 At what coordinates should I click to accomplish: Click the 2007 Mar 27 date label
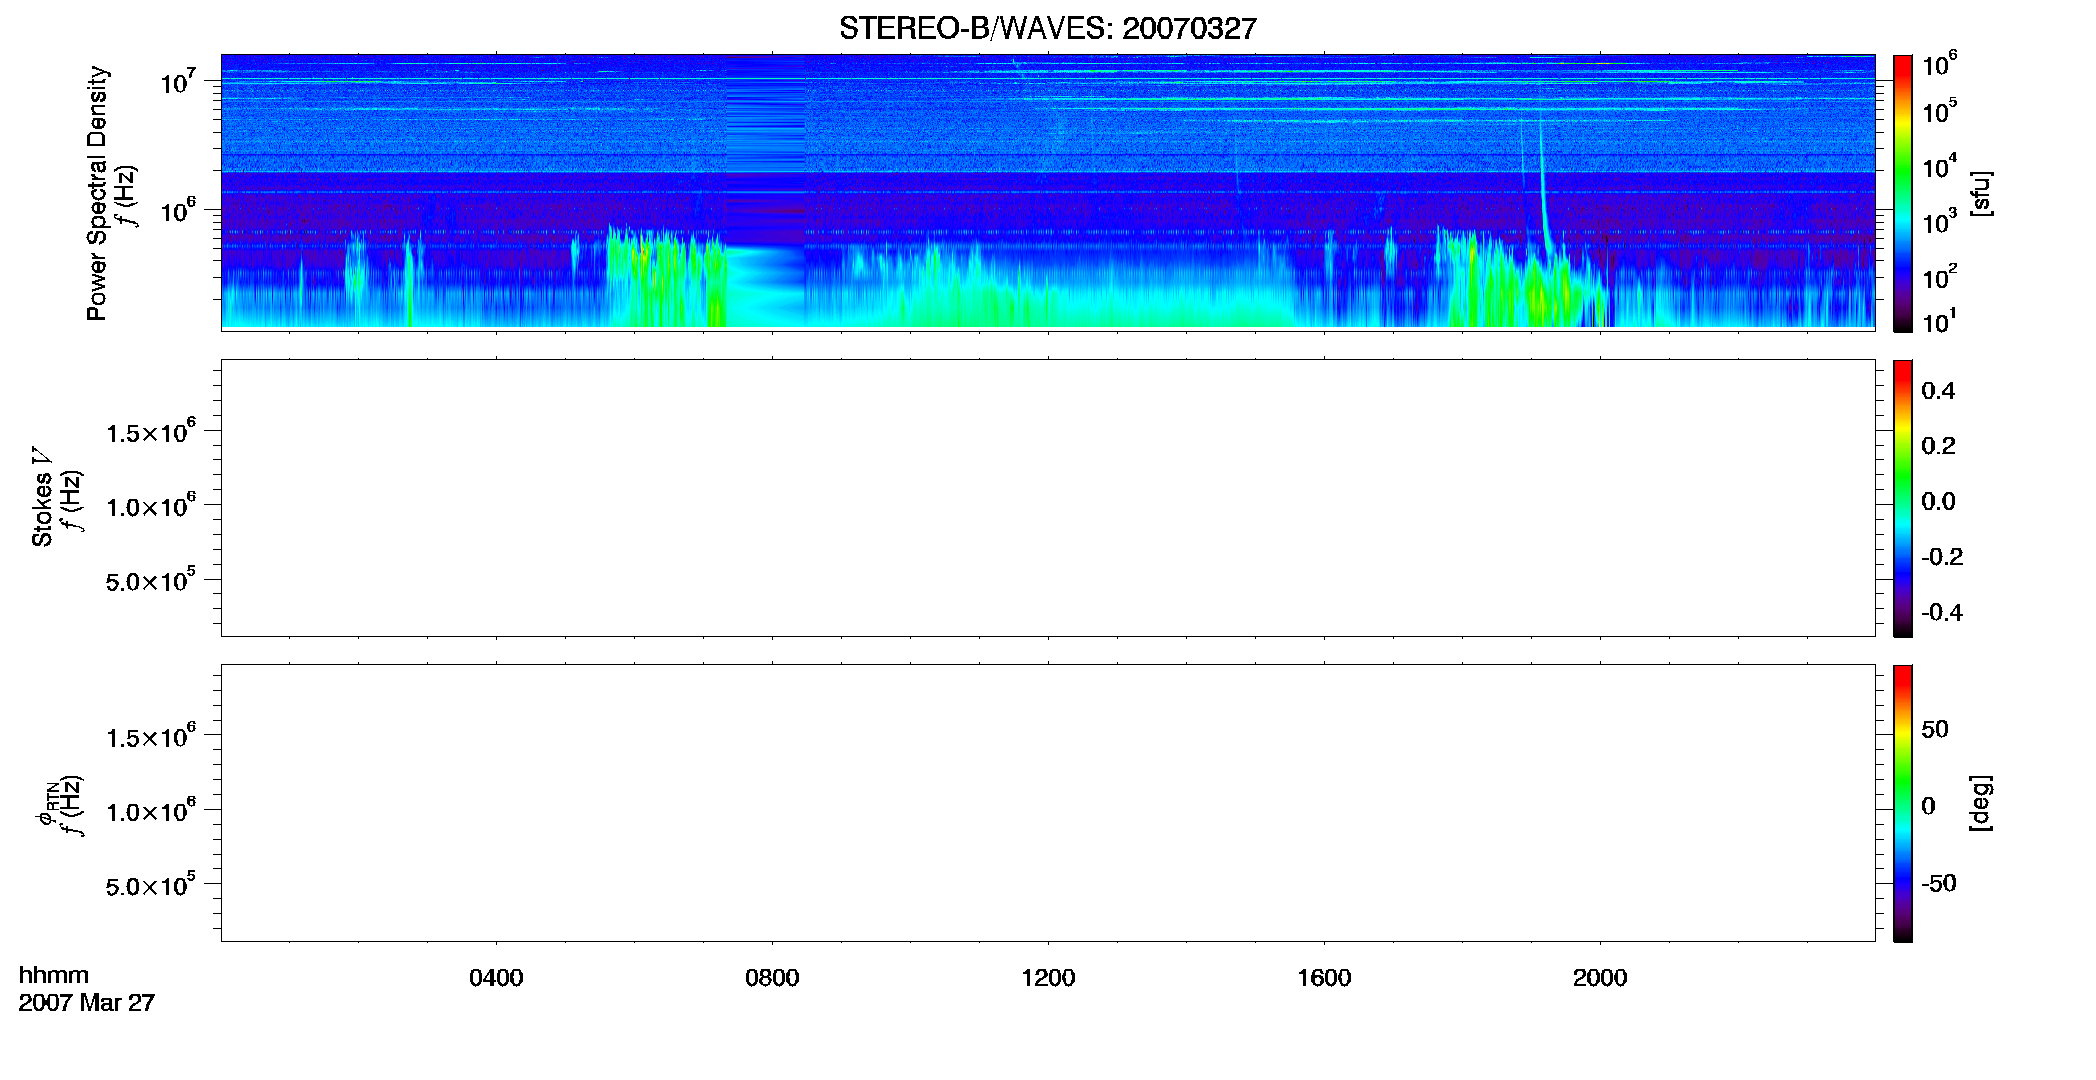(87, 1003)
